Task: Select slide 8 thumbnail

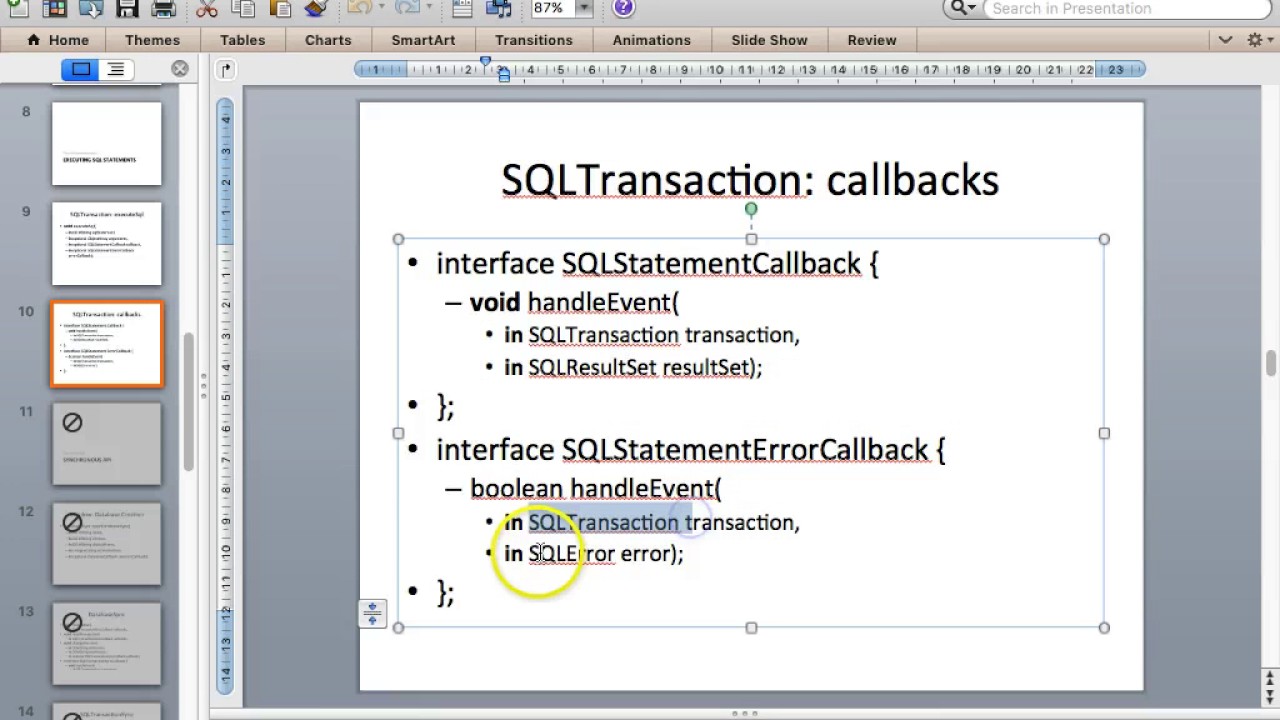Action: [x=107, y=143]
